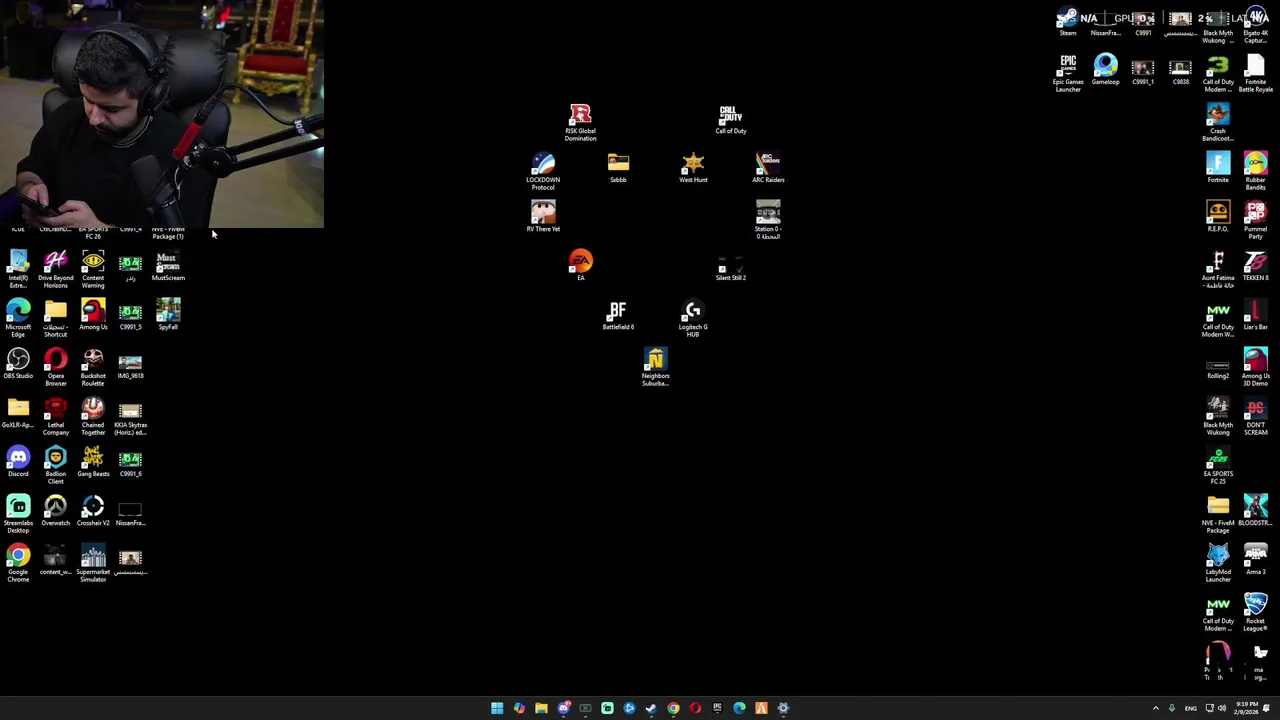Open GoXLR-App folder on desktop
Image resolution: width=1280 pixels, height=720 pixels.
[x=18, y=413]
